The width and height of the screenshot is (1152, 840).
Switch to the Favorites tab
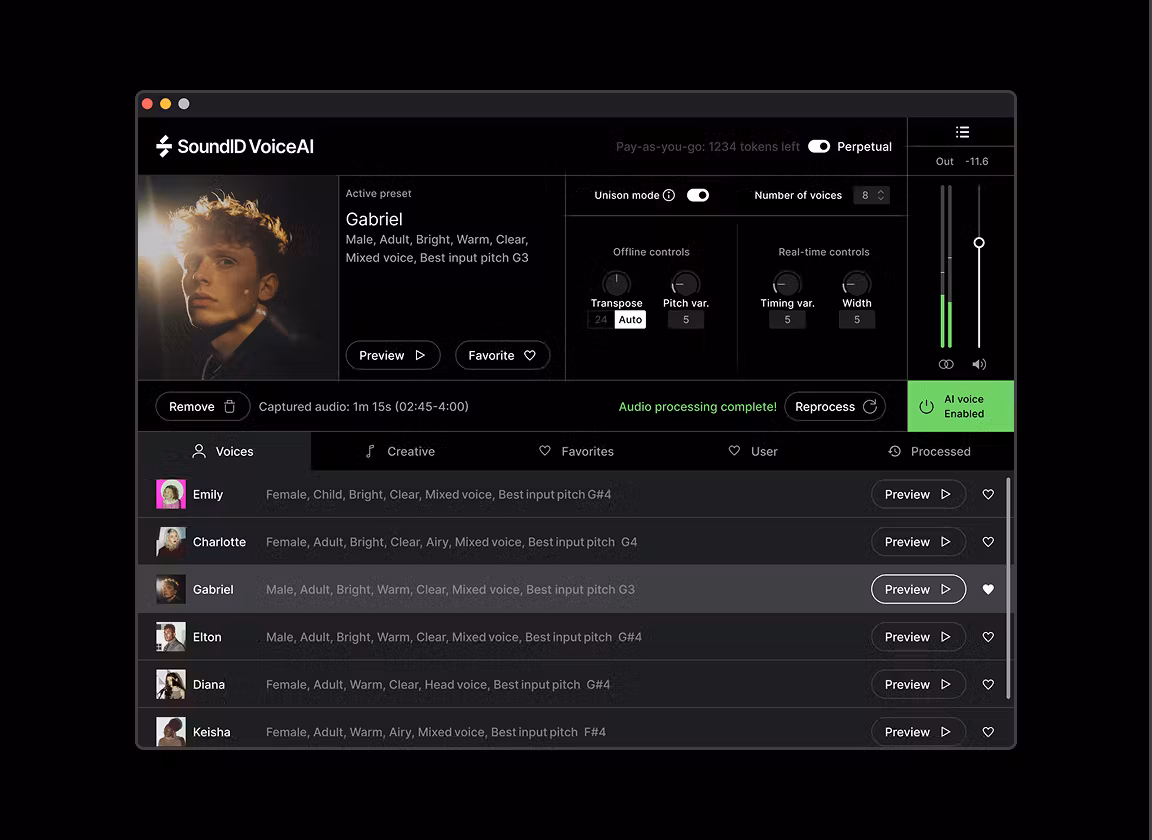click(x=576, y=451)
